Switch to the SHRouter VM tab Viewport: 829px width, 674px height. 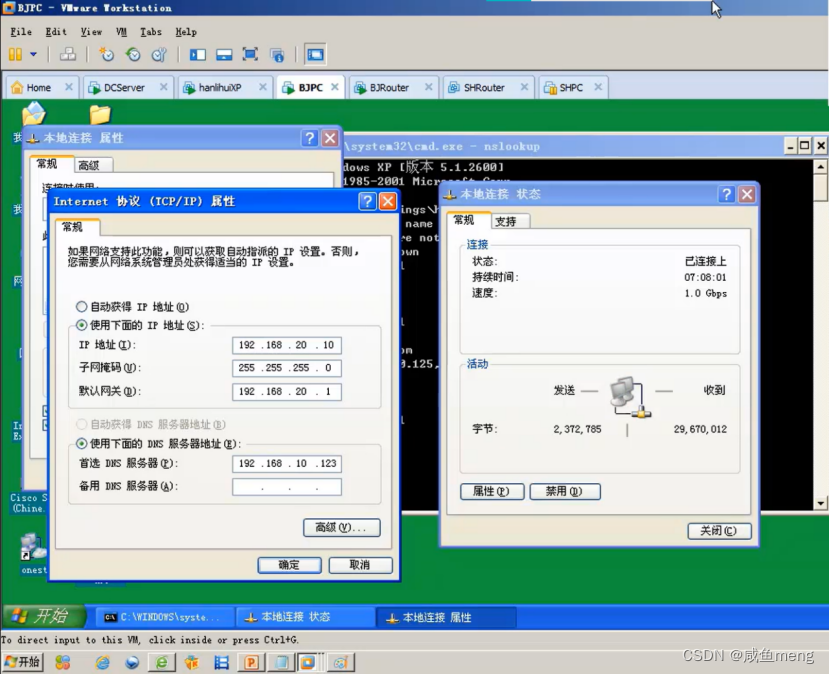(484, 88)
